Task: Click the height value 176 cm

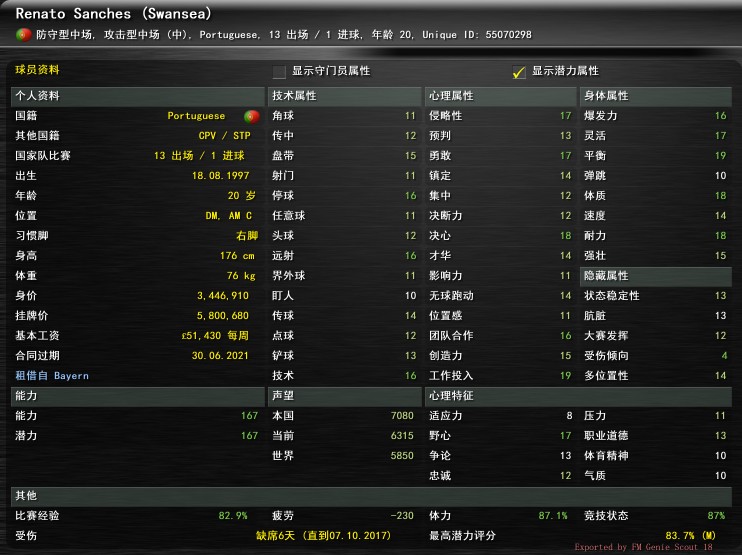Action: pyautogui.click(x=237, y=256)
